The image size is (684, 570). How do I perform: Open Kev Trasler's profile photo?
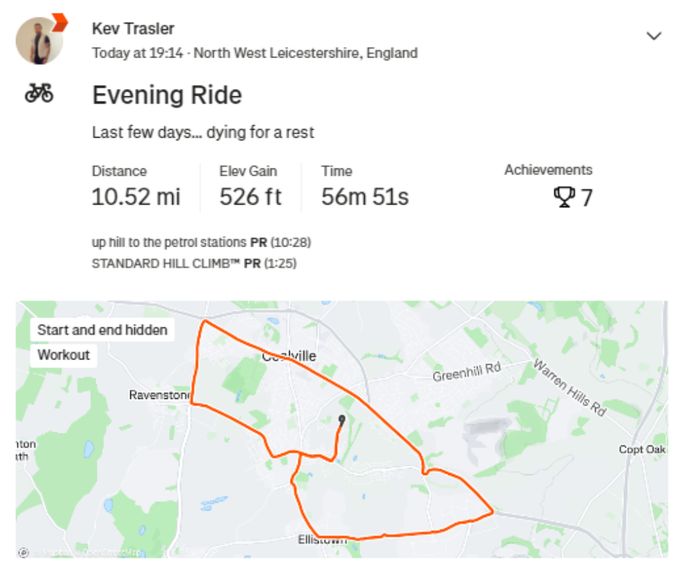point(39,41)
